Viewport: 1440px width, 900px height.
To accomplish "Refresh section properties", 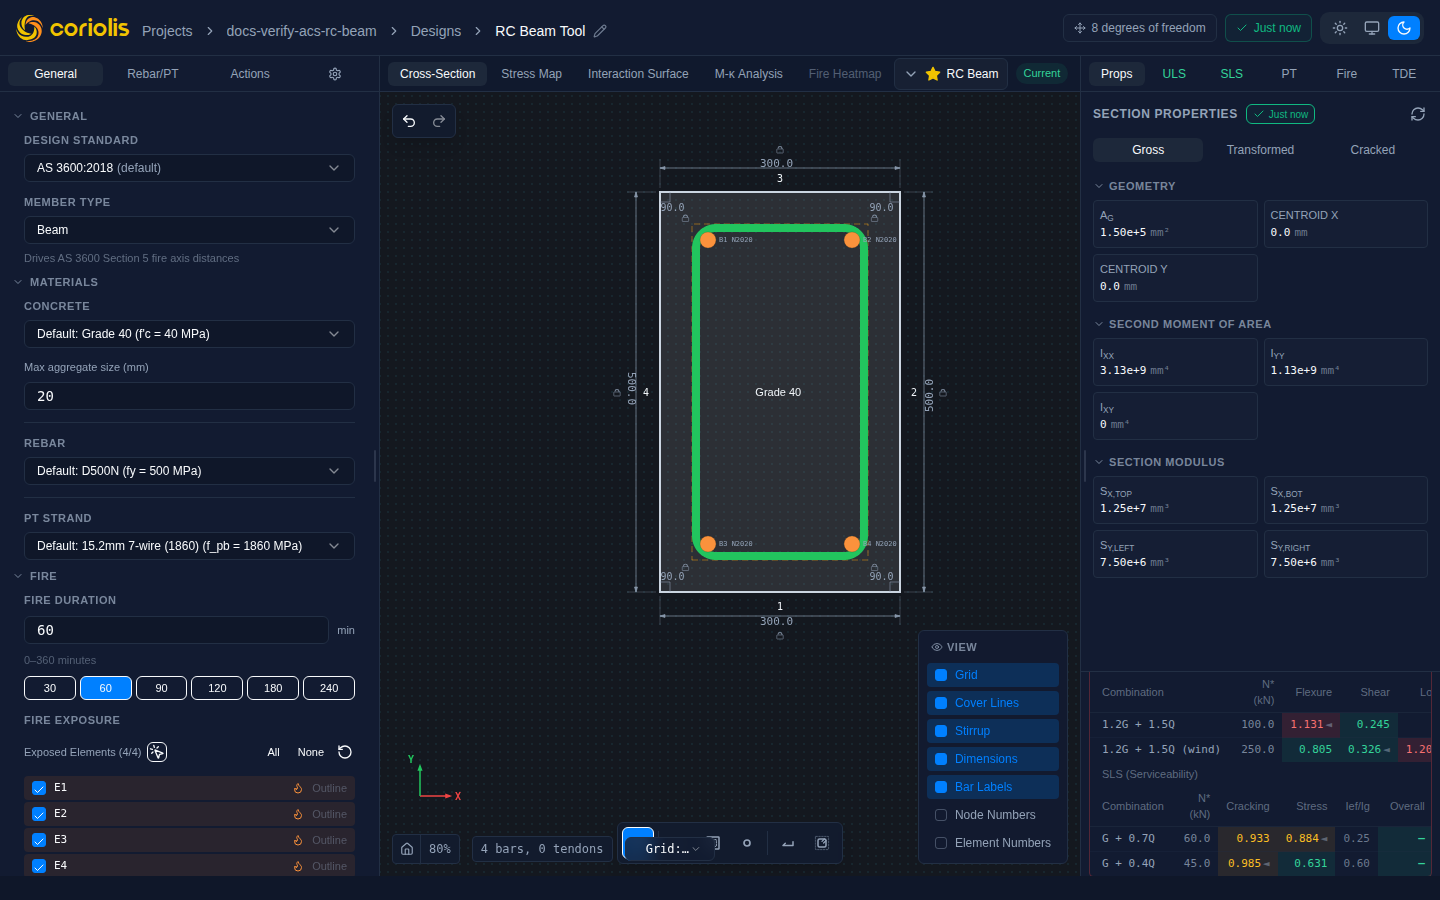I will click(x=1418, y=114).
